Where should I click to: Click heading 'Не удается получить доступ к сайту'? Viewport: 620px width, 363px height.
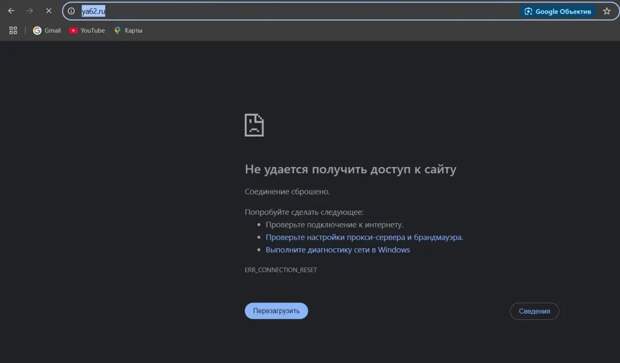350,169
